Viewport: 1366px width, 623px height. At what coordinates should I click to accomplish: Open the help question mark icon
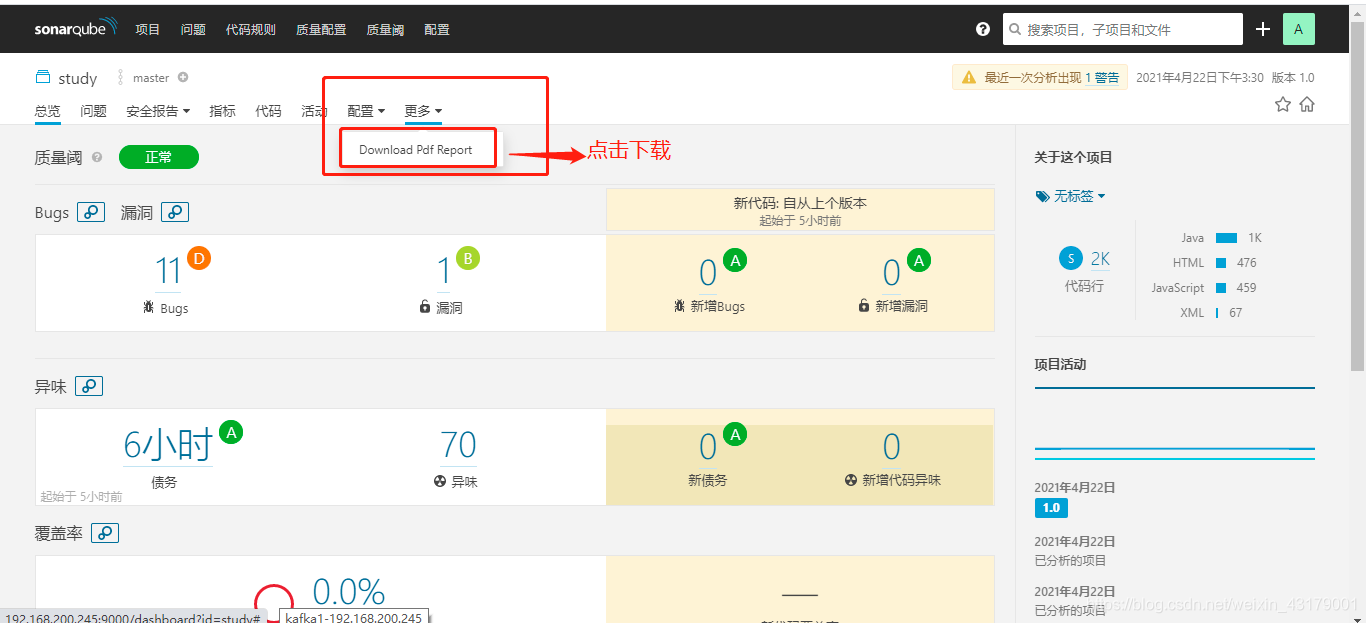[x=983, y=29]
